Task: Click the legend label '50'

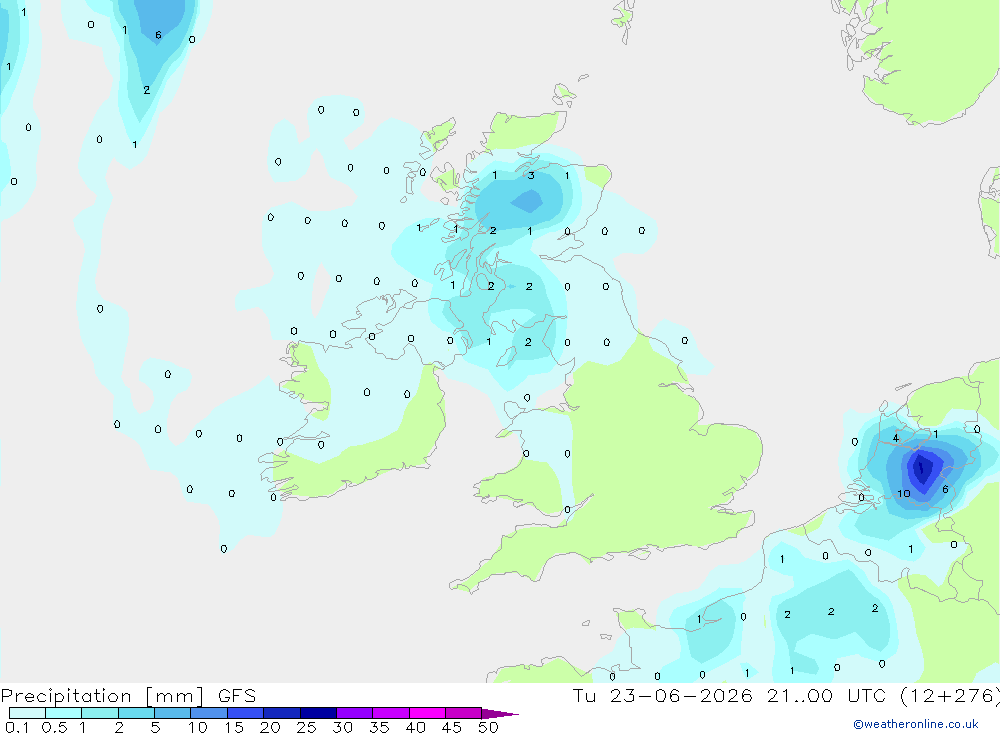Action: point(488,727)
